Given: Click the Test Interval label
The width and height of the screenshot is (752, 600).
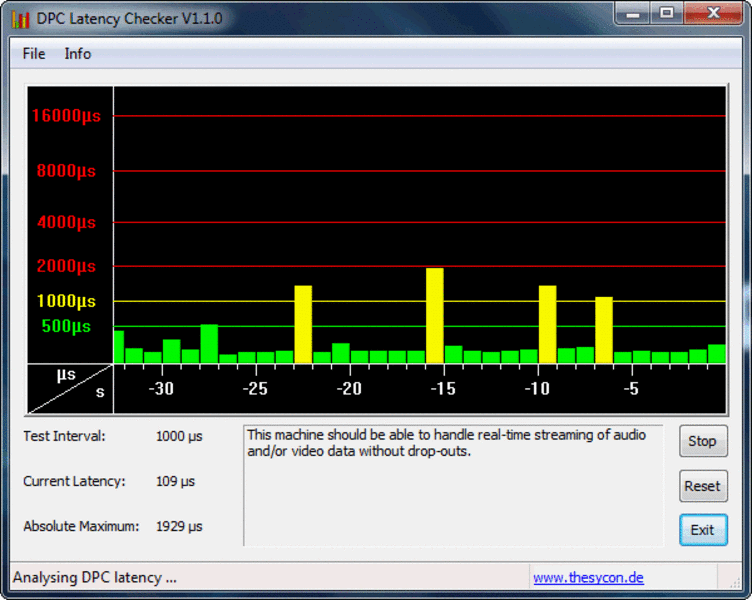Looking at the screenshot, I should coord(64,436).
